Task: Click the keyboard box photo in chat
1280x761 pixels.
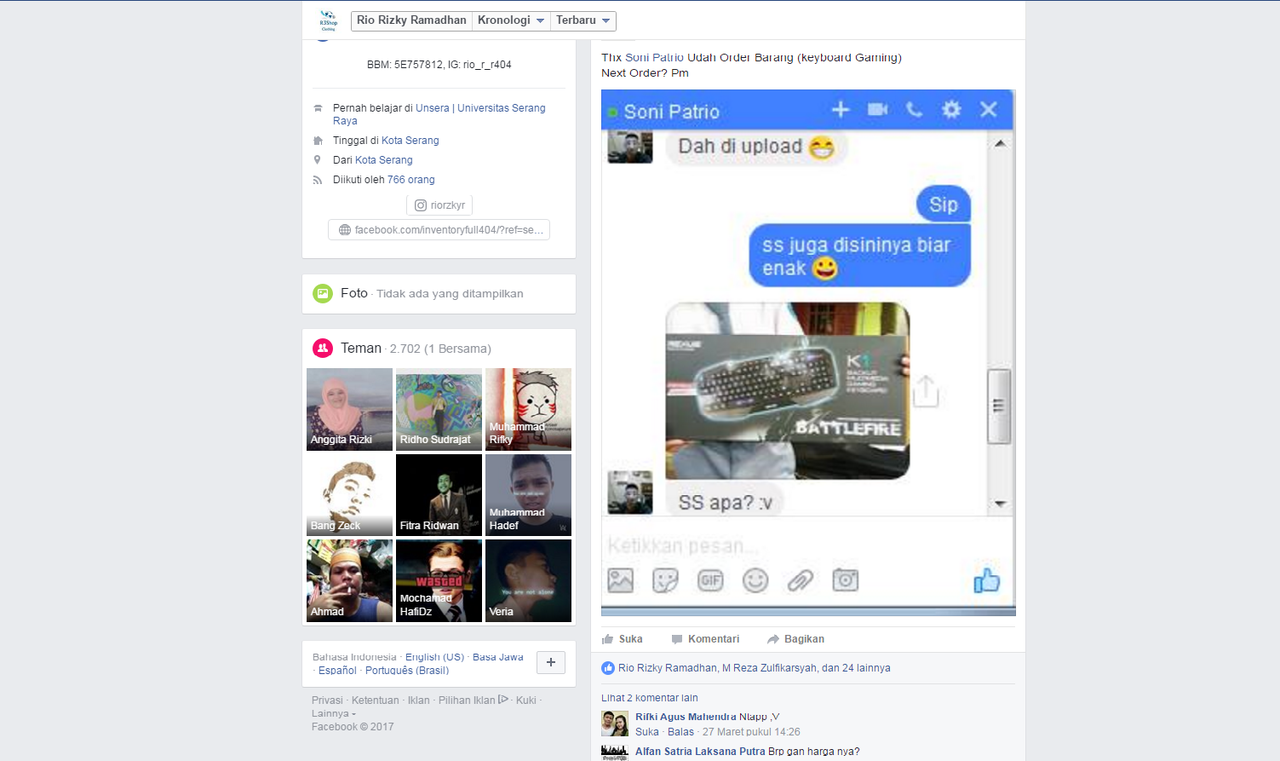Action: tap(788, 391)
